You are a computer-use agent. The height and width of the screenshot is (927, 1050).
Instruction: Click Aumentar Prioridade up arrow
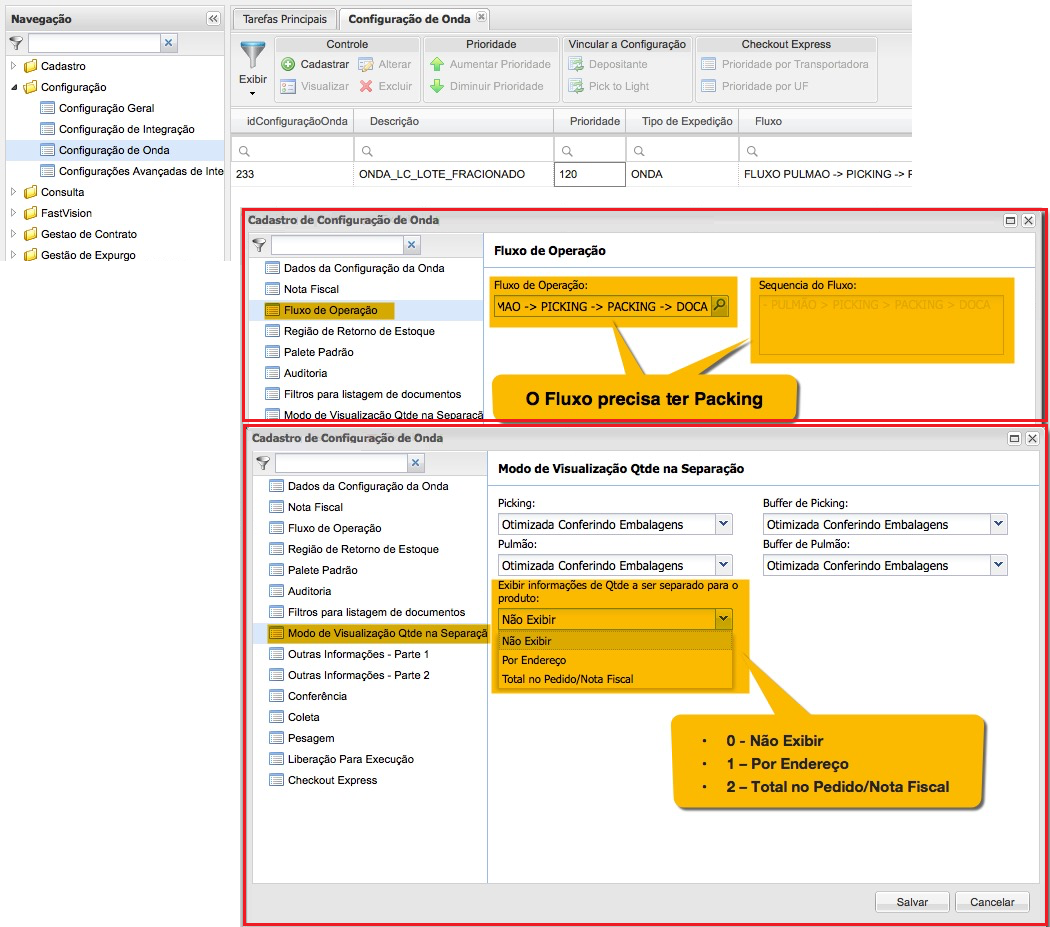coord(437,64)
